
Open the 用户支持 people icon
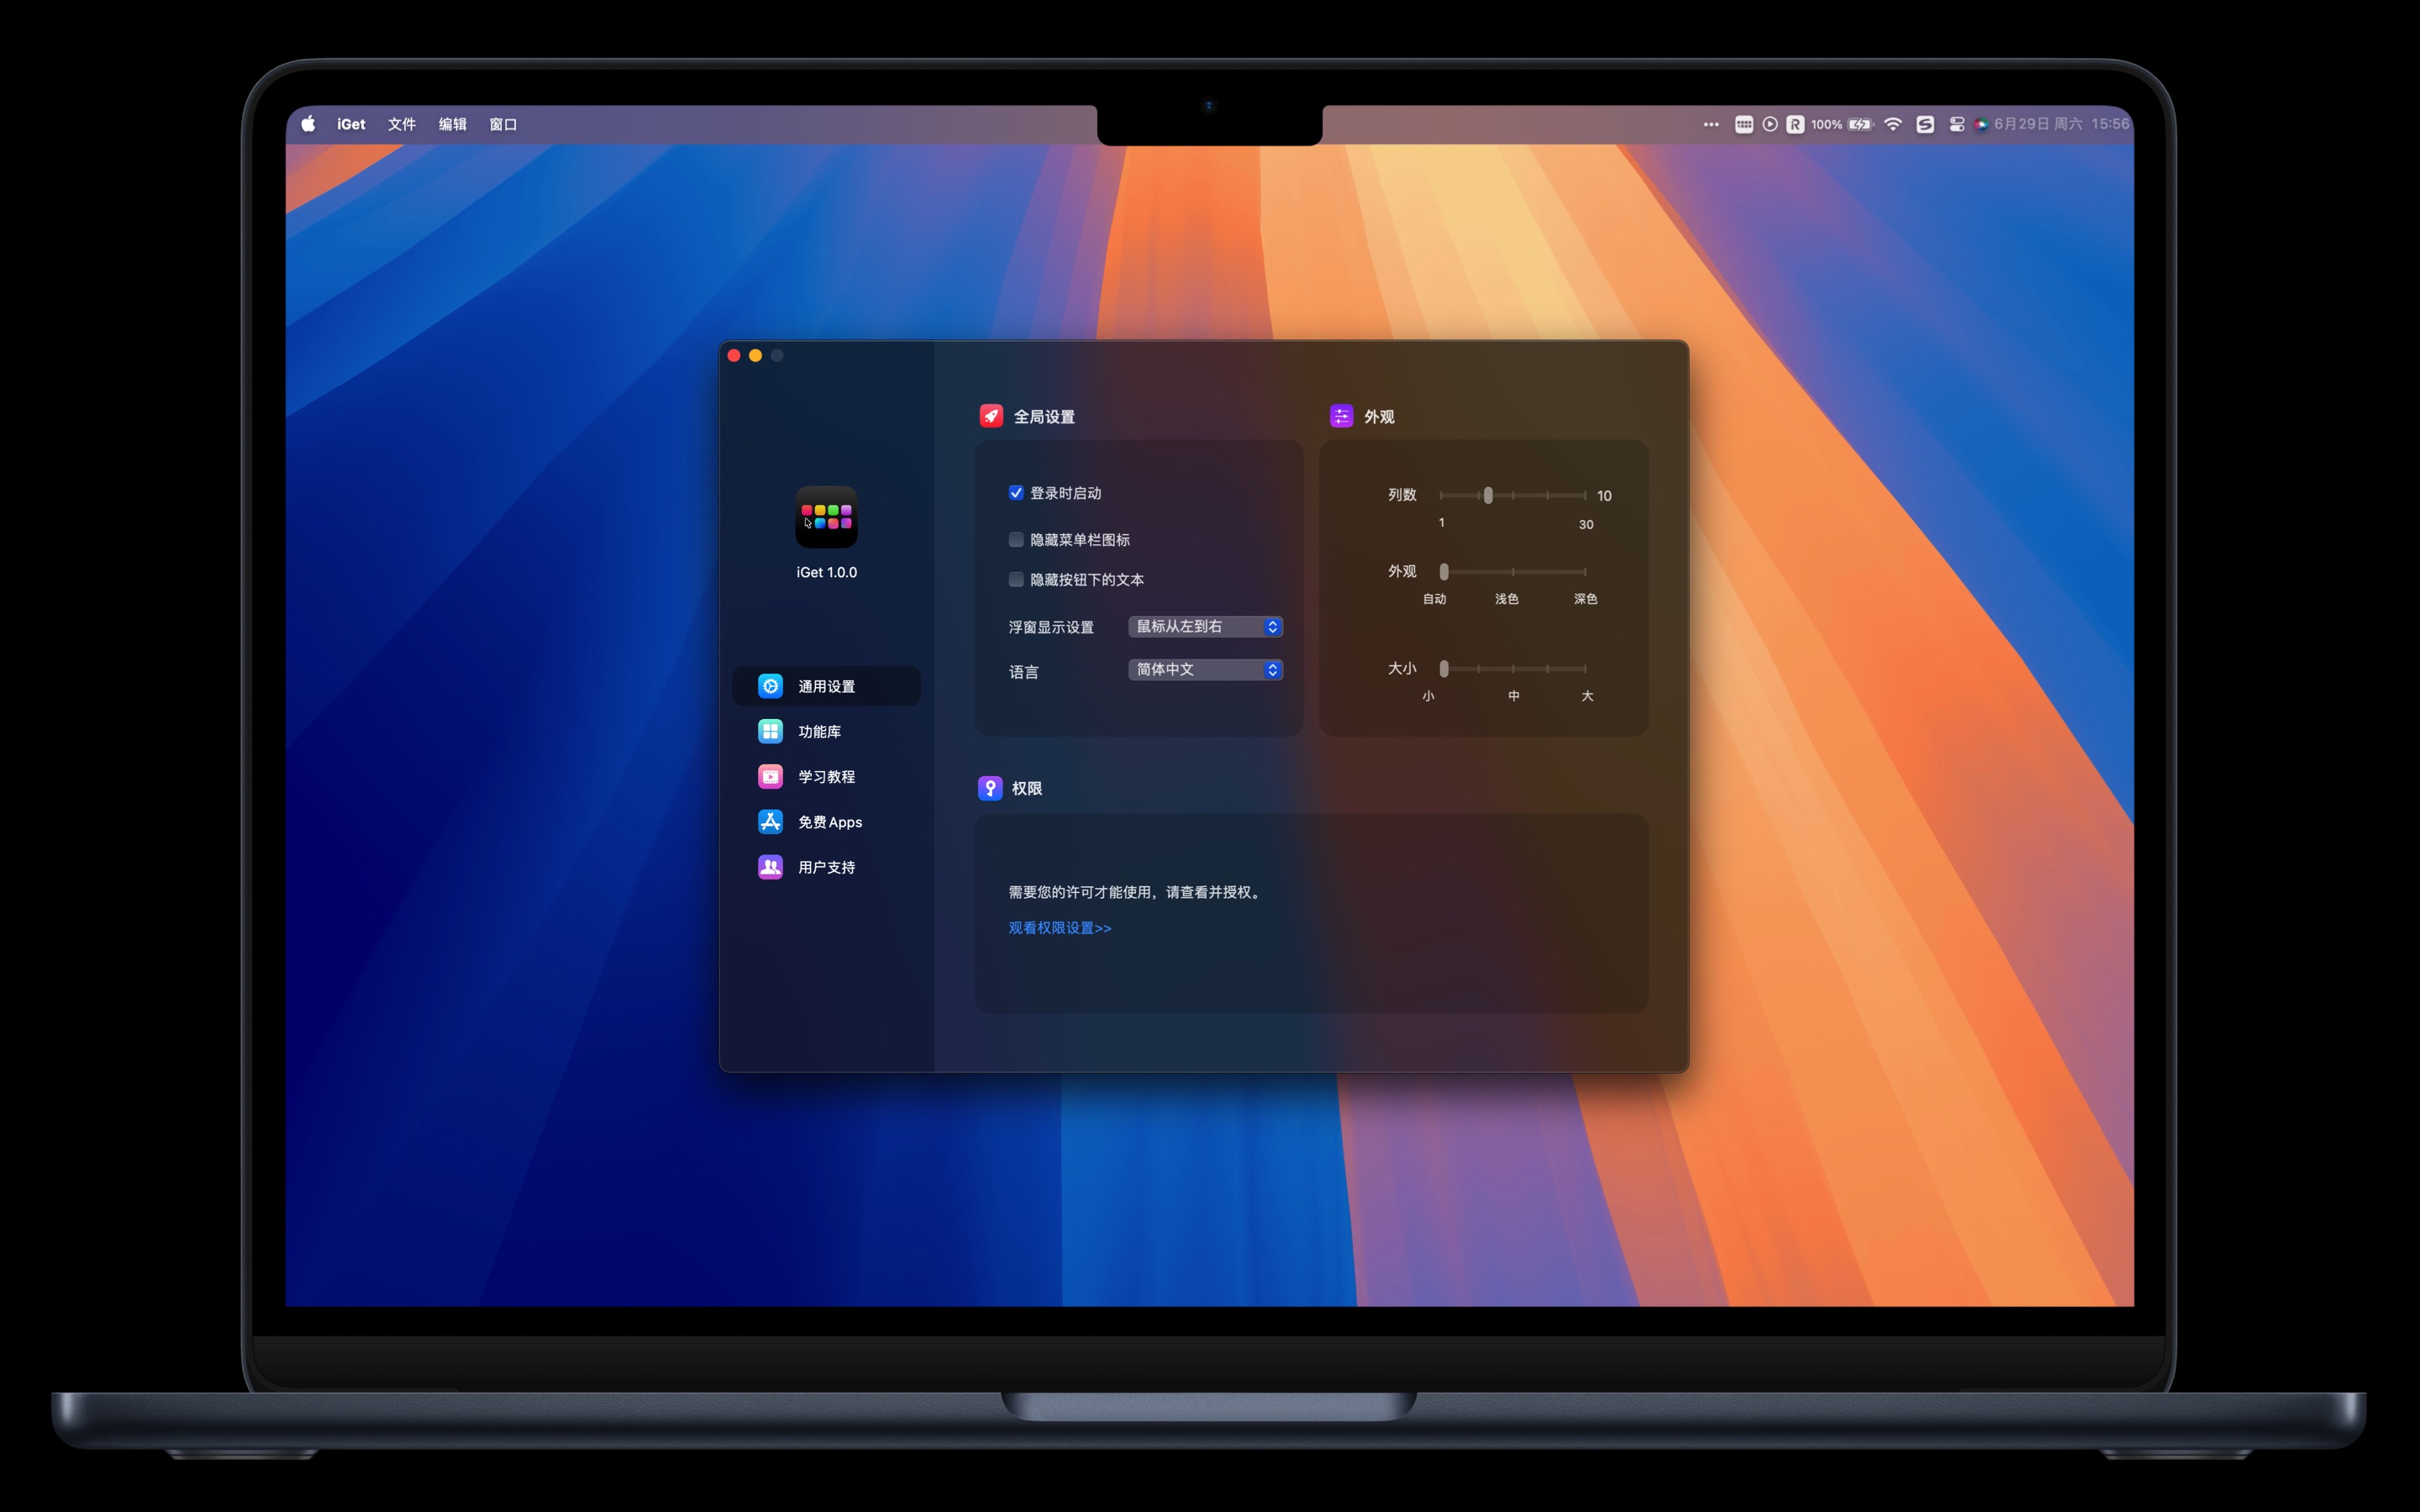point(770,867)
